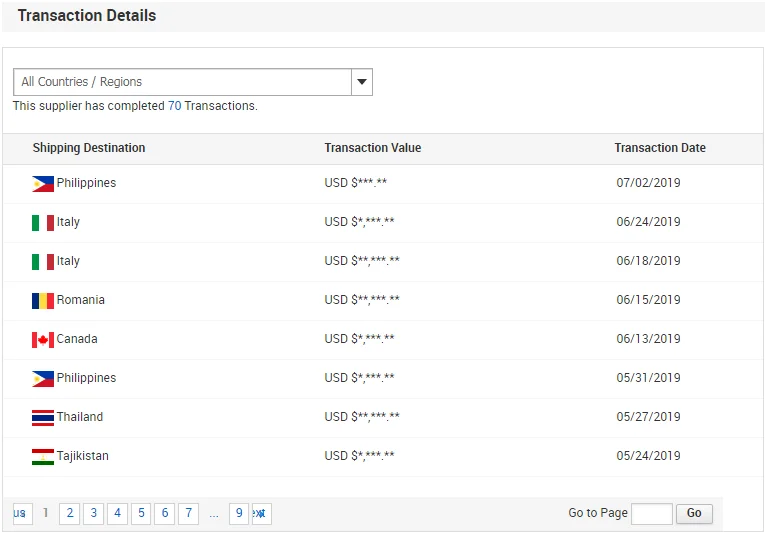Select page 7 in the pagination

188,513
